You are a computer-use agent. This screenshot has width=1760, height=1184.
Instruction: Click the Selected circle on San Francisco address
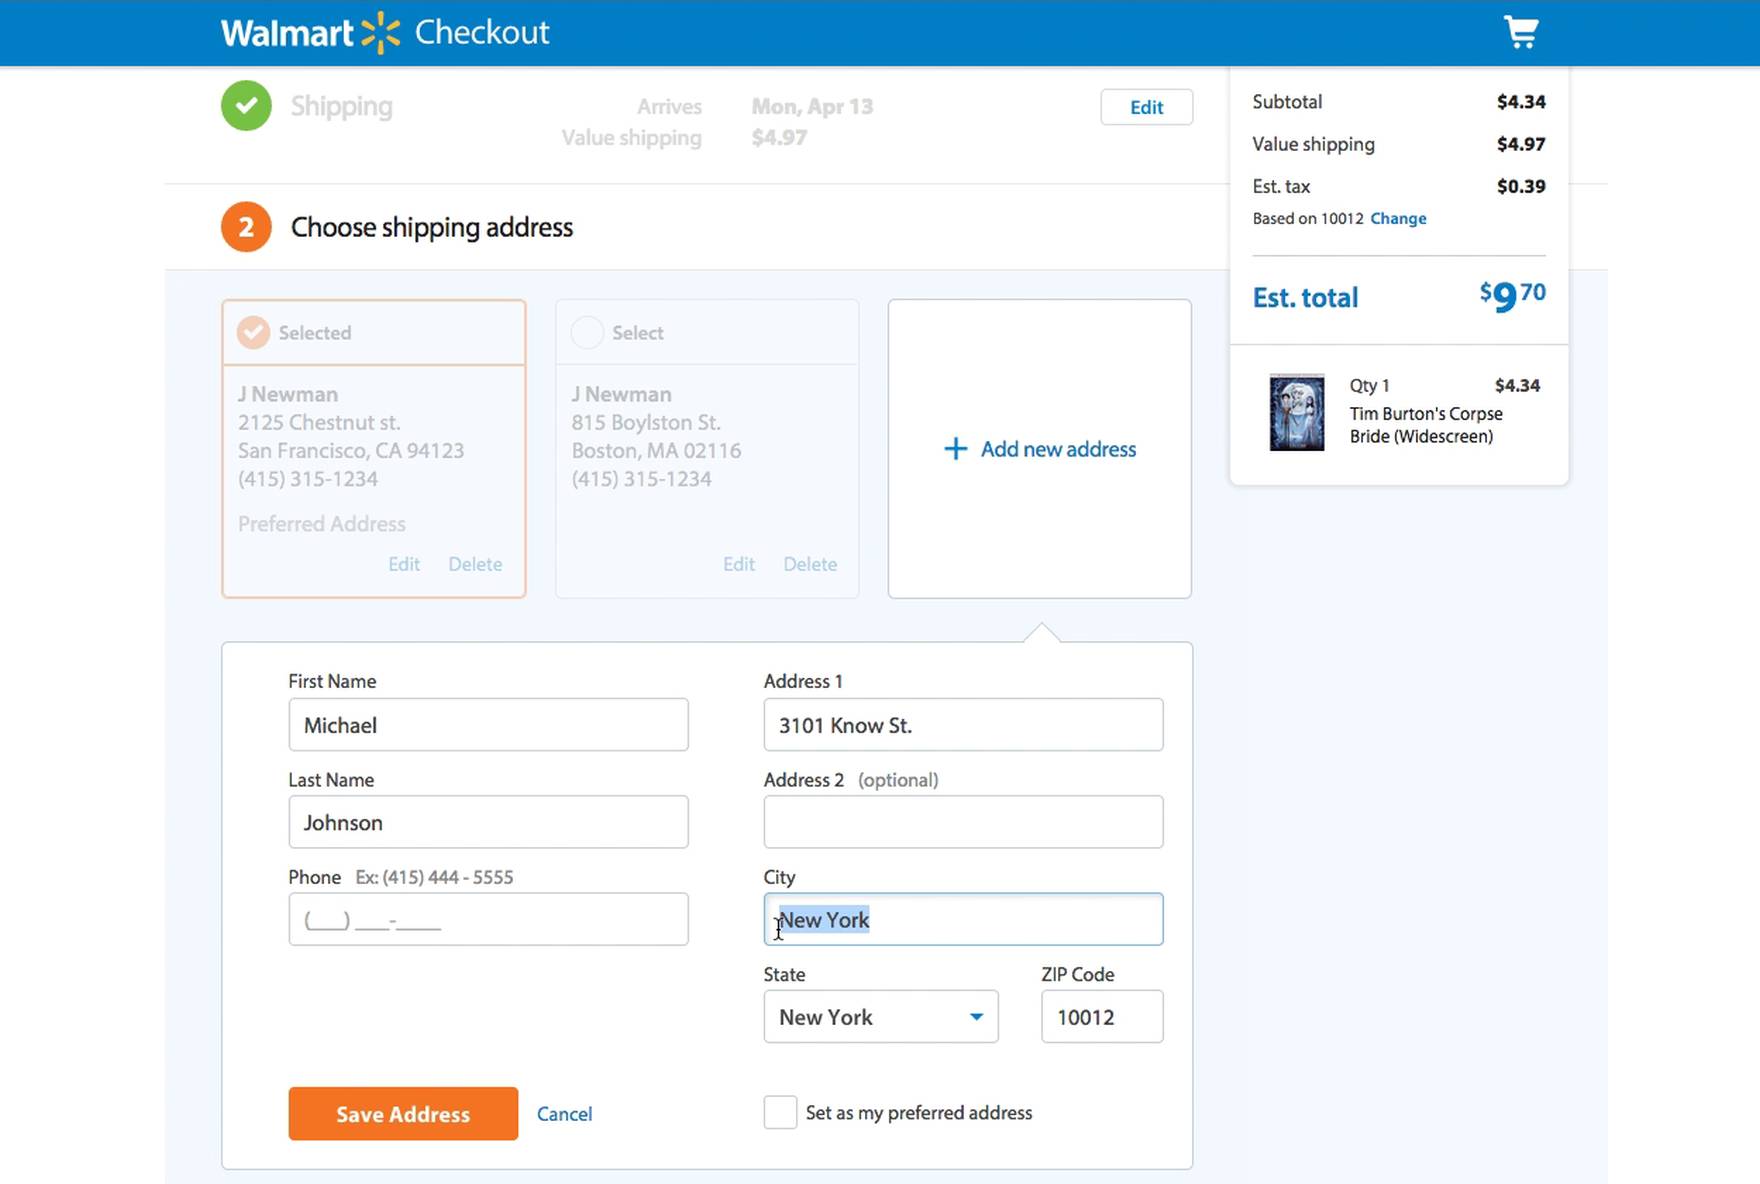point(252,332)
